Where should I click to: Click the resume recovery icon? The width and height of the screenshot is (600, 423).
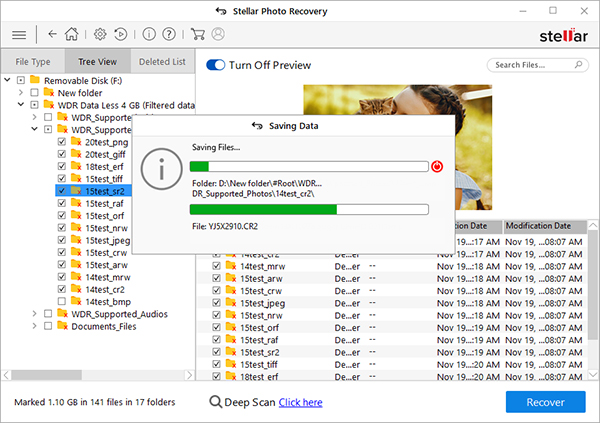click(121, 34)
